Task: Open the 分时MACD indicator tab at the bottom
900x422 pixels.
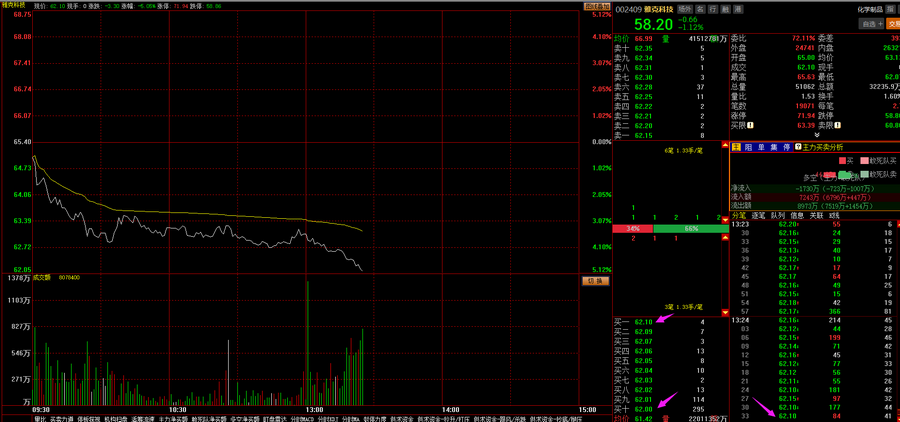Action: pos(302,419)
